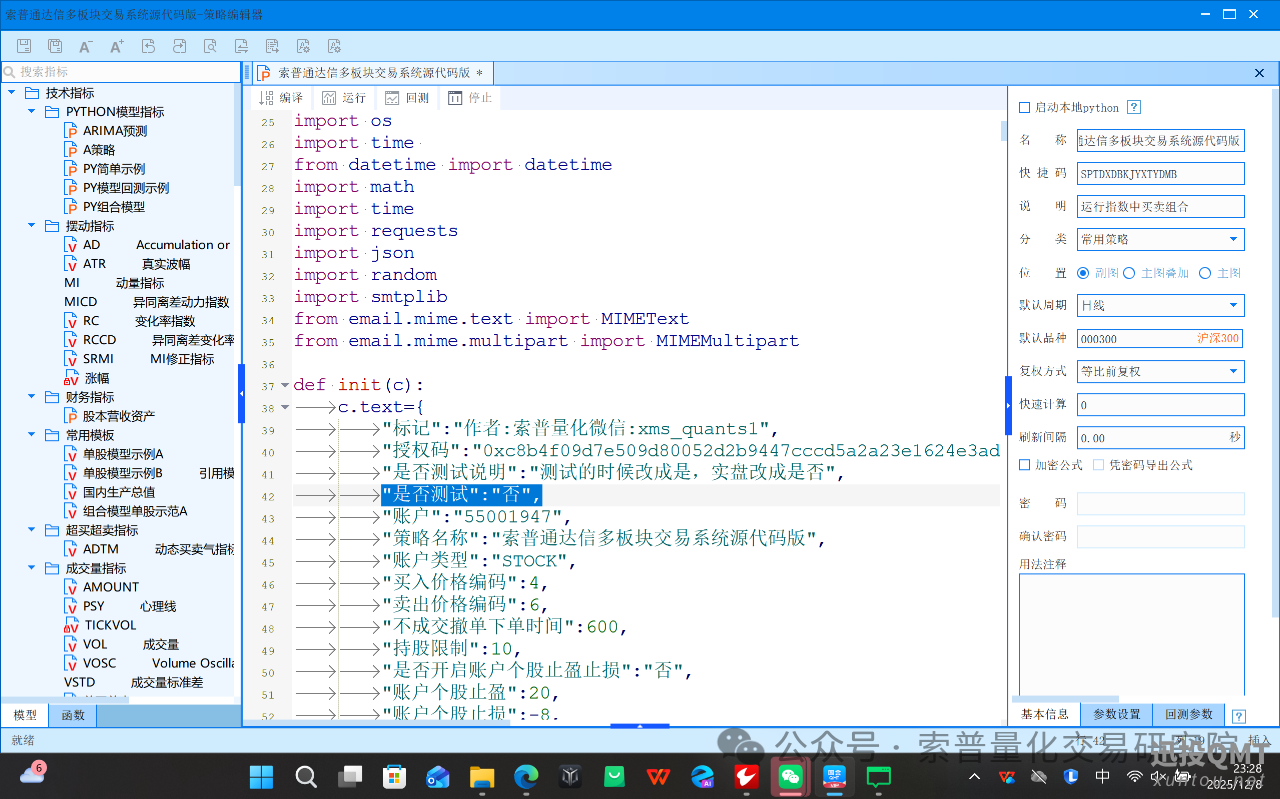The height and width of the screenshot is (799, 1280).
Task: Check the 加密公式 checkbox
Action: pyautogui.click(x=1024, y=465)
